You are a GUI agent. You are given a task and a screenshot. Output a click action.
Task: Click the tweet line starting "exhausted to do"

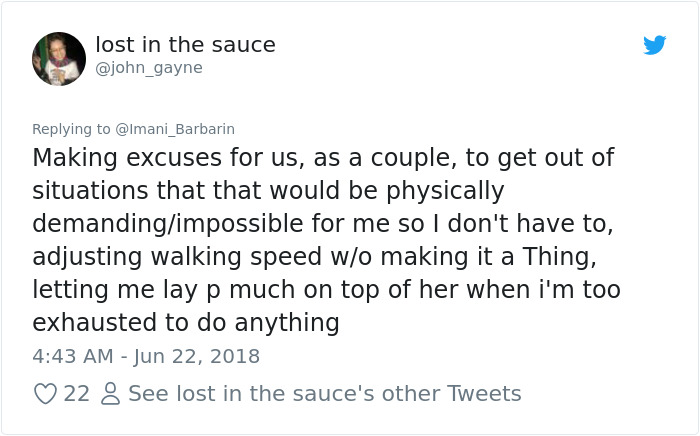point(186,323)
